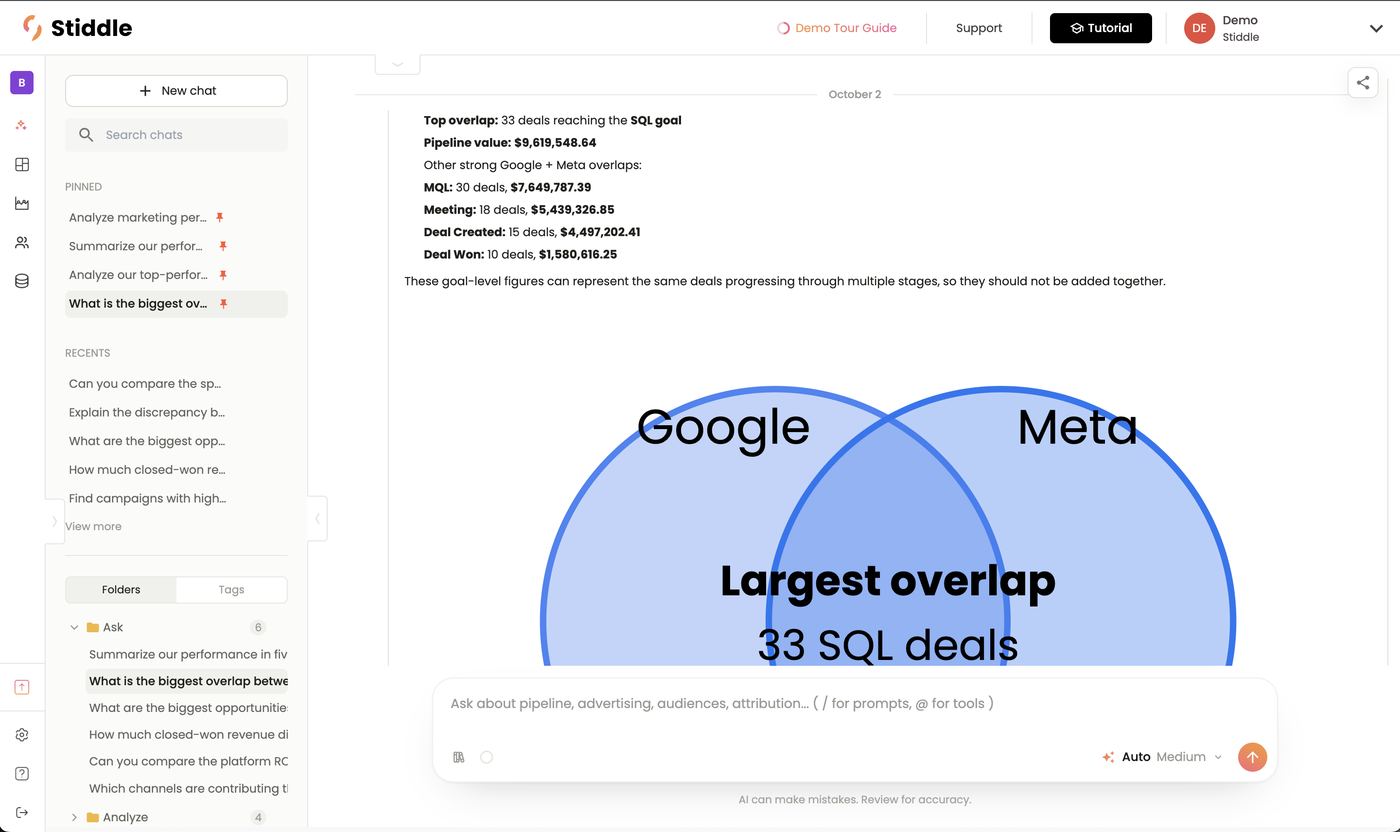Open recent chat How much closed-won re…

pyautogui.click(x=147, y=469)
